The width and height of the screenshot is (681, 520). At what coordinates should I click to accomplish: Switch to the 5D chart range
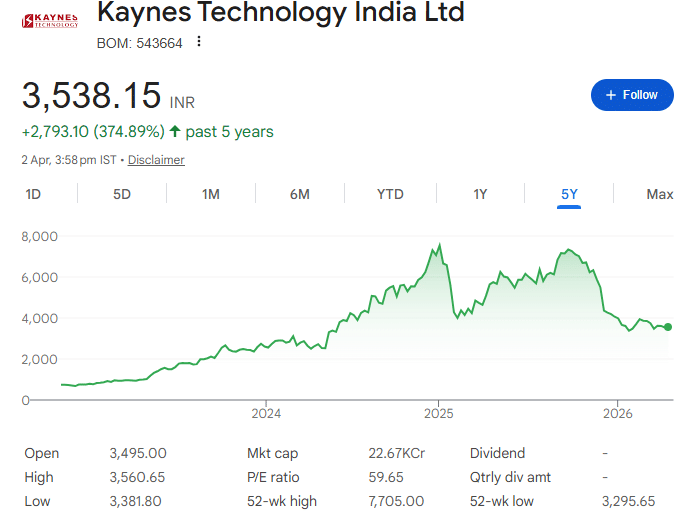point(122,194)
